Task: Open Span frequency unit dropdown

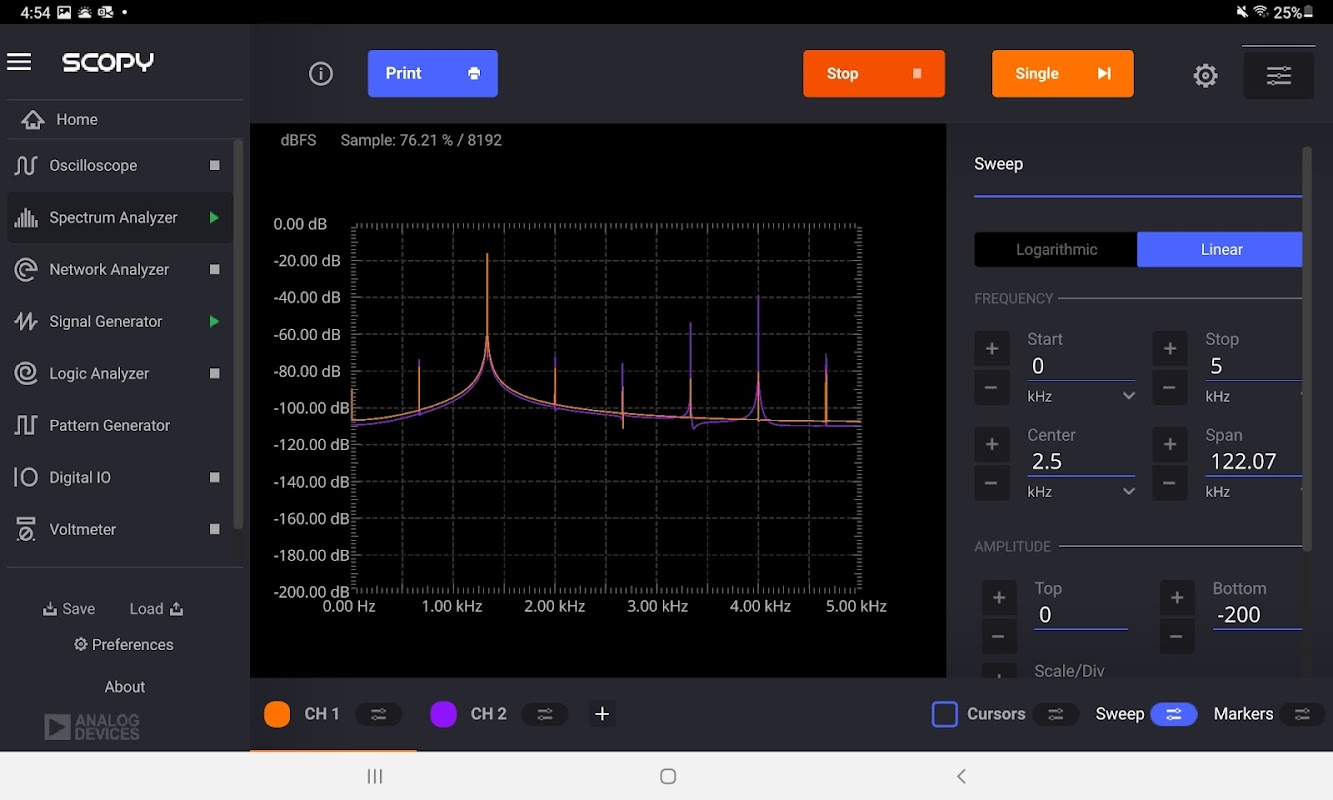Action: [1254, 492]
